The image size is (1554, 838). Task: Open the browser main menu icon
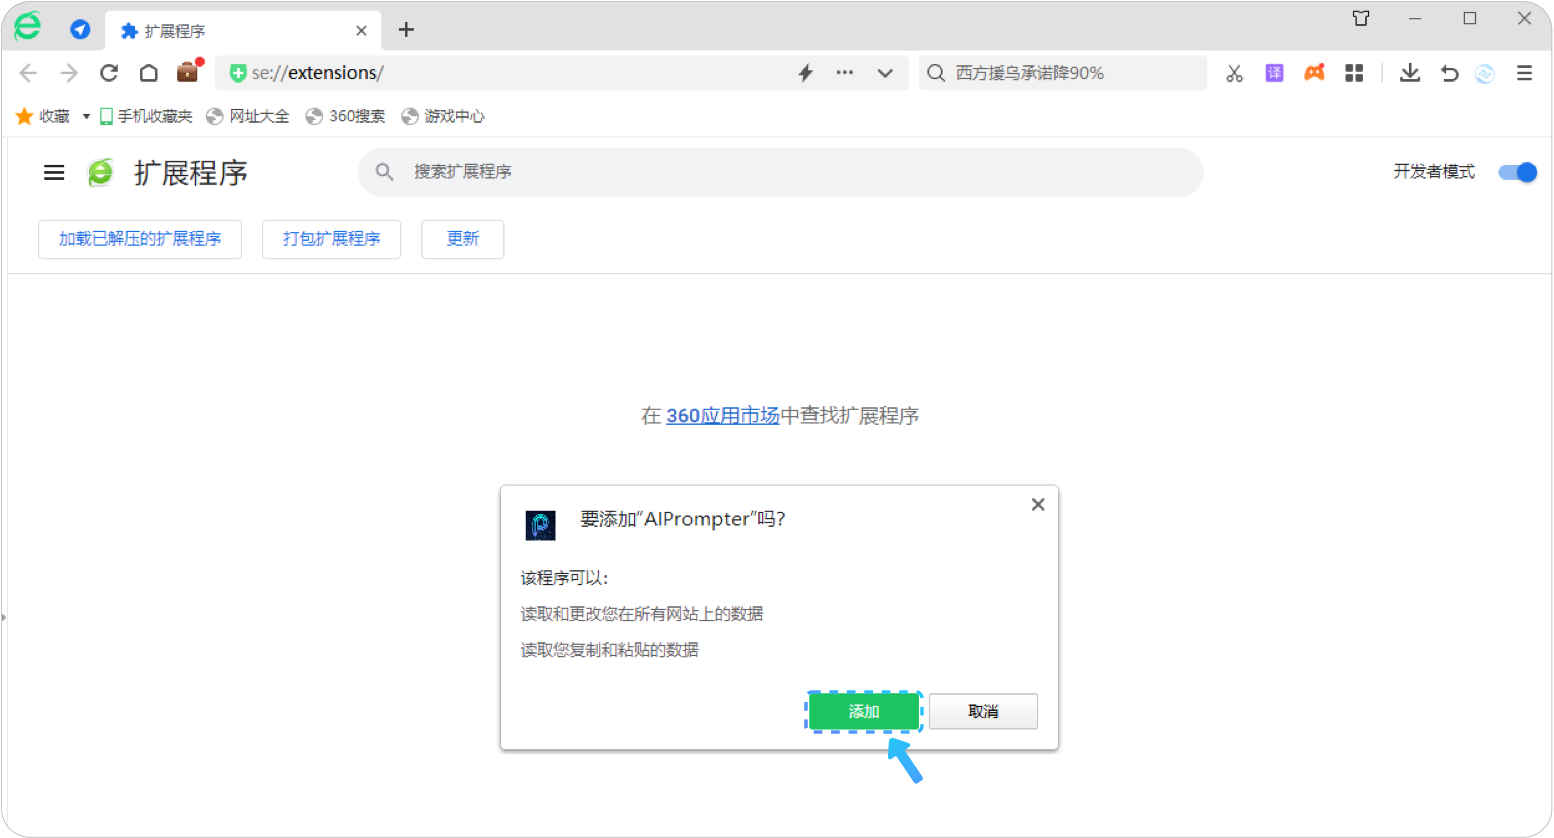pyautogui.click(x=1524, y=73)
